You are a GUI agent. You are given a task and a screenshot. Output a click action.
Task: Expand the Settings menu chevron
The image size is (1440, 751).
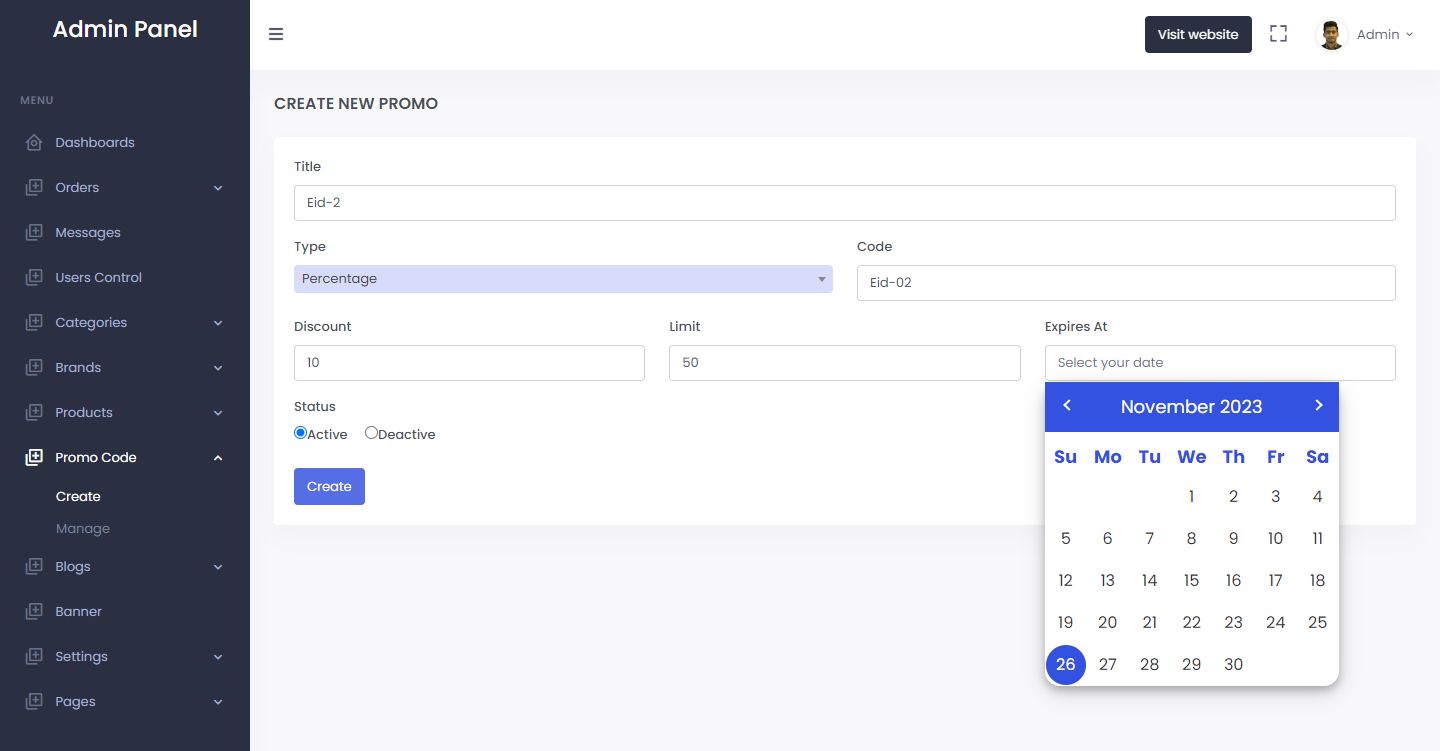[x=218, y=657]
